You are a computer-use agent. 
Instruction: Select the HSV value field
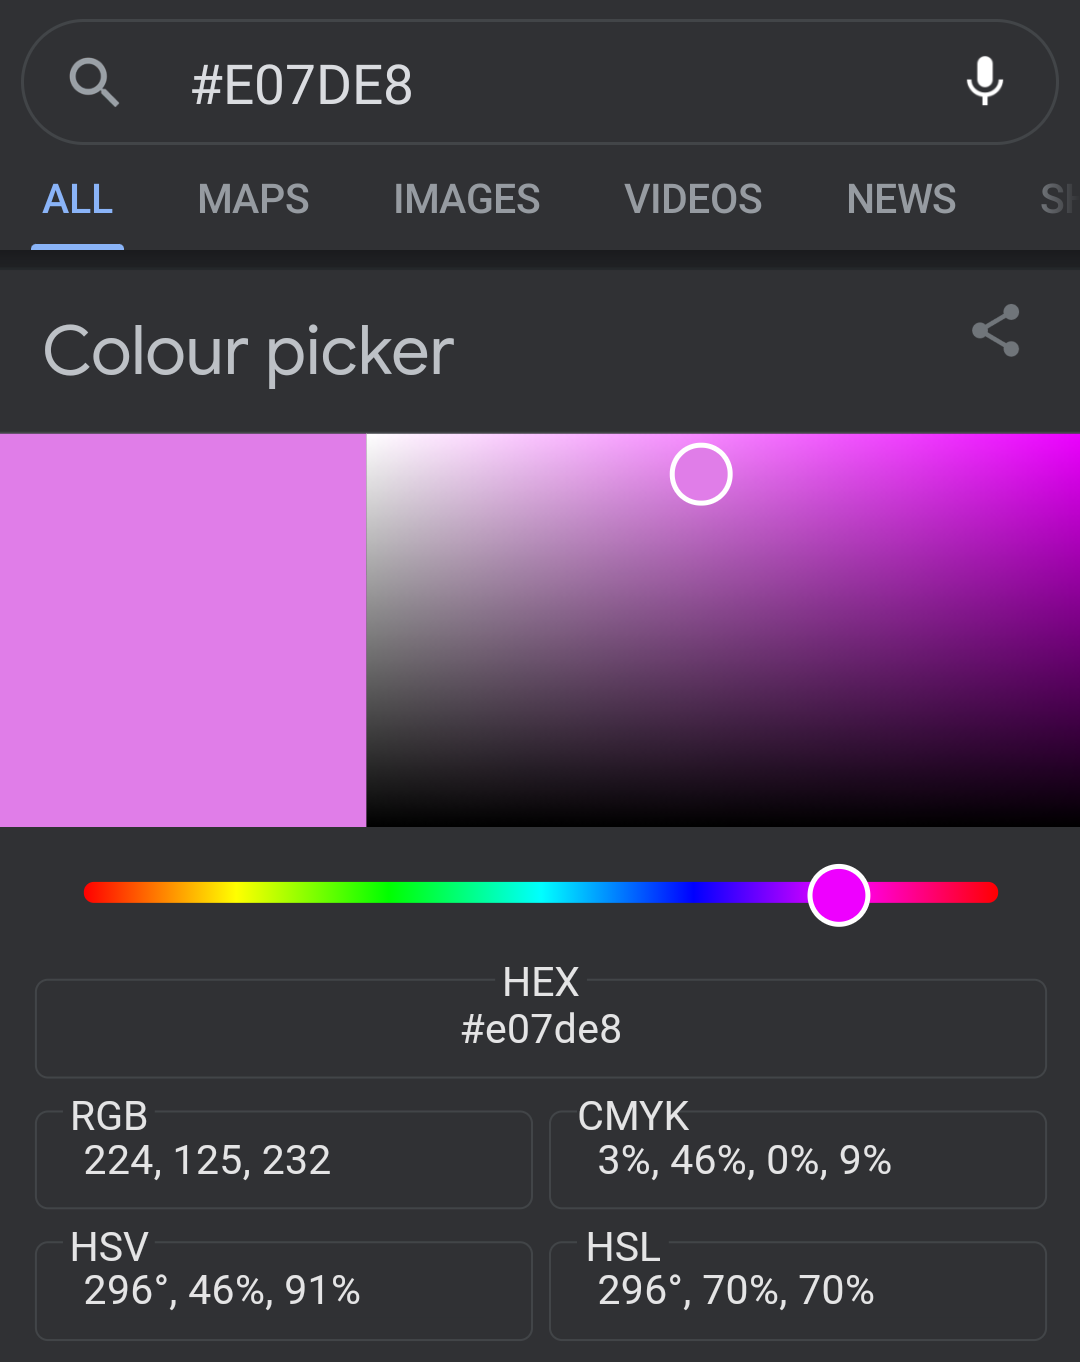(x=284, y=1290)
